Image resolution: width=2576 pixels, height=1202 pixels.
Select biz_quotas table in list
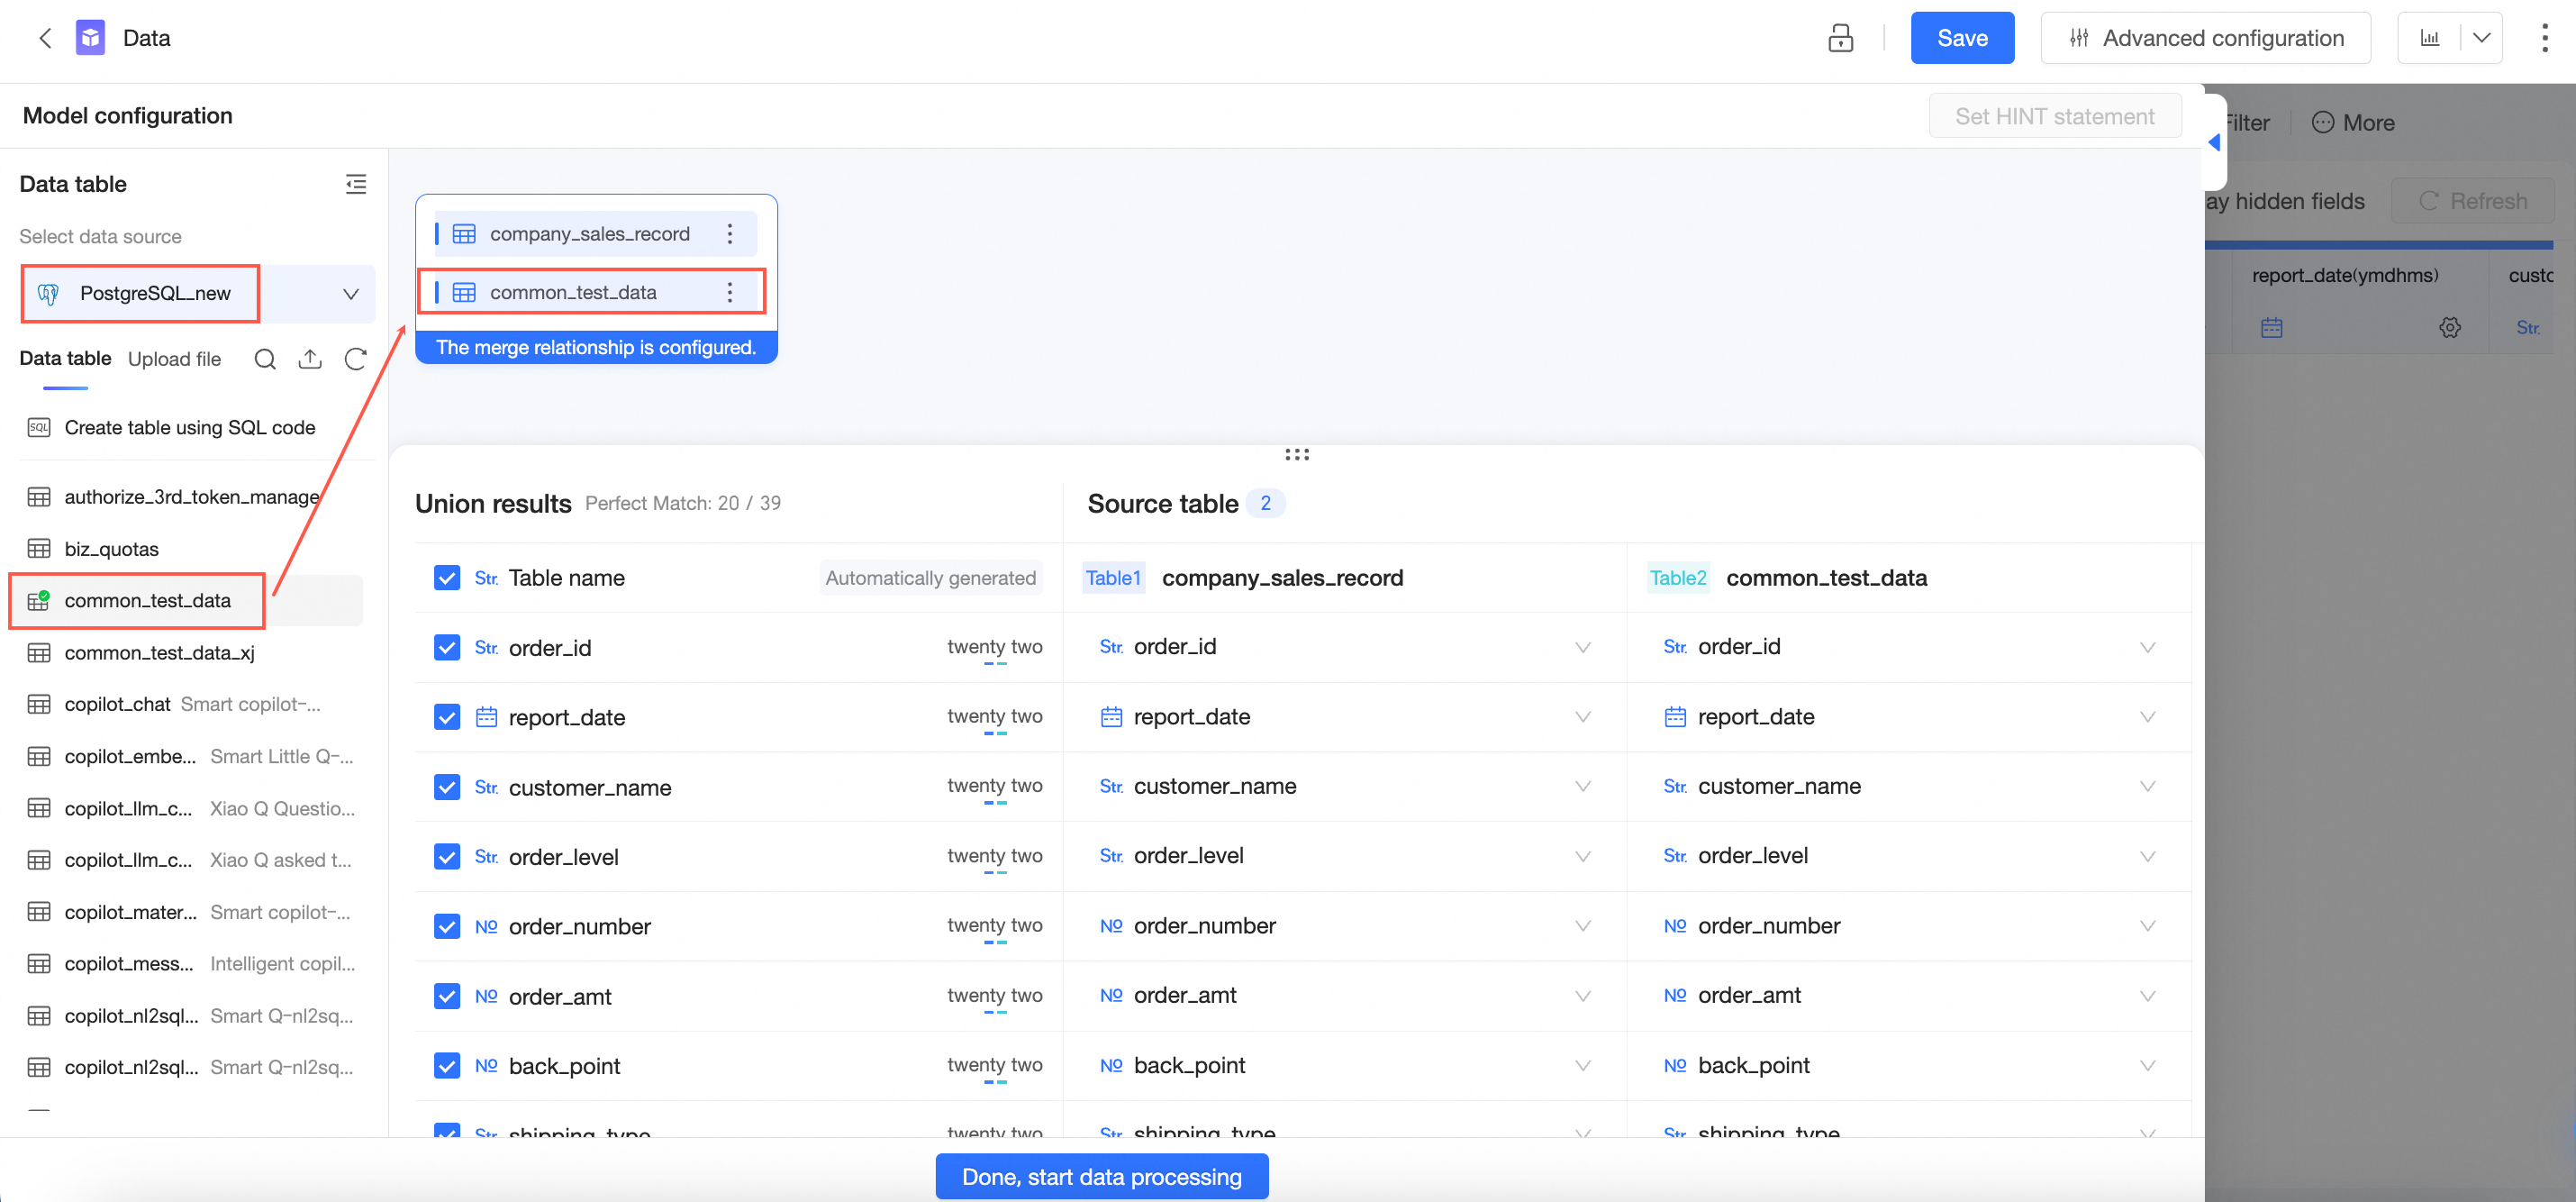tap(111, 549)
